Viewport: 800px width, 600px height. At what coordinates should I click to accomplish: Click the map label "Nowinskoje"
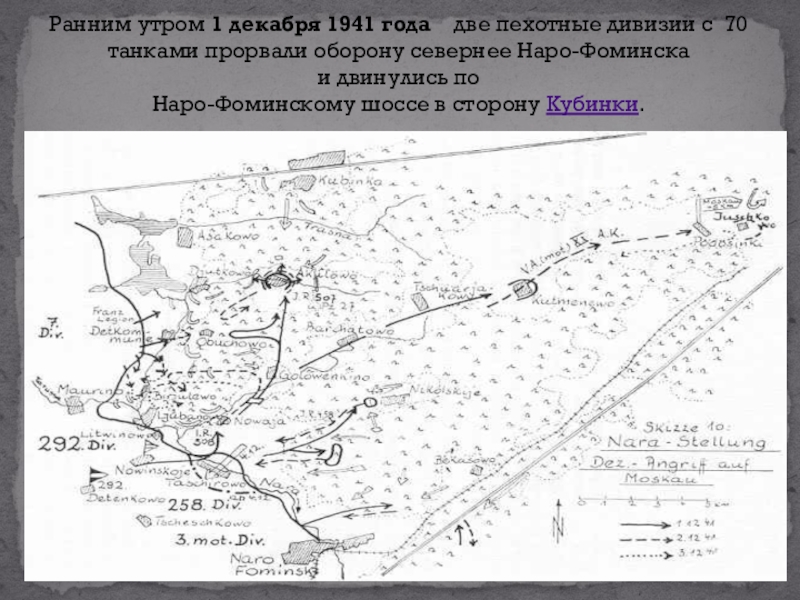point(153,470)
